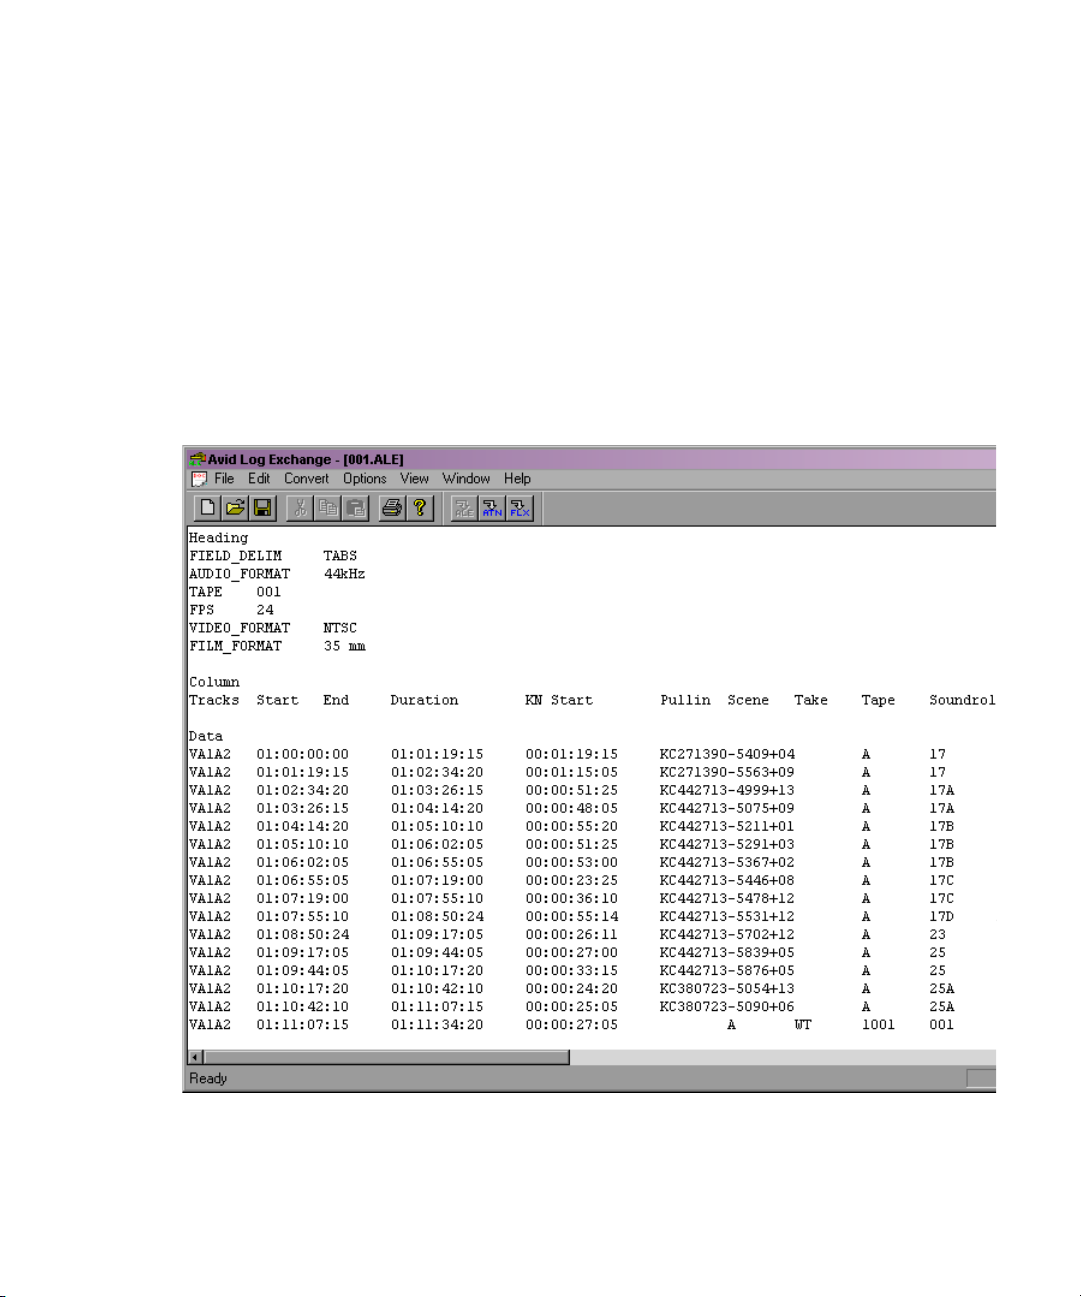
Task: Open the Edit menu
Action: pyautogui.click(x=259, y=479)
